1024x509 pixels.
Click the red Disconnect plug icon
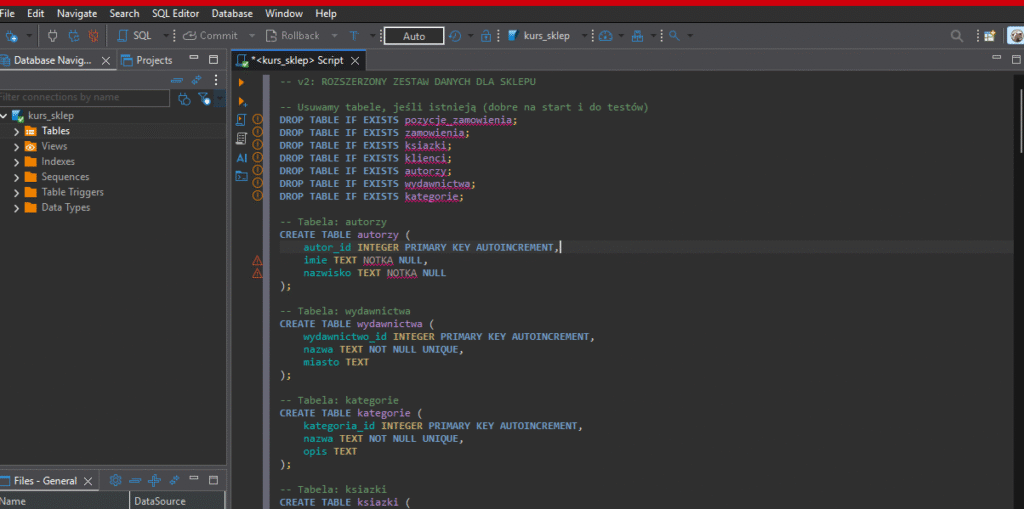[93, 36]
